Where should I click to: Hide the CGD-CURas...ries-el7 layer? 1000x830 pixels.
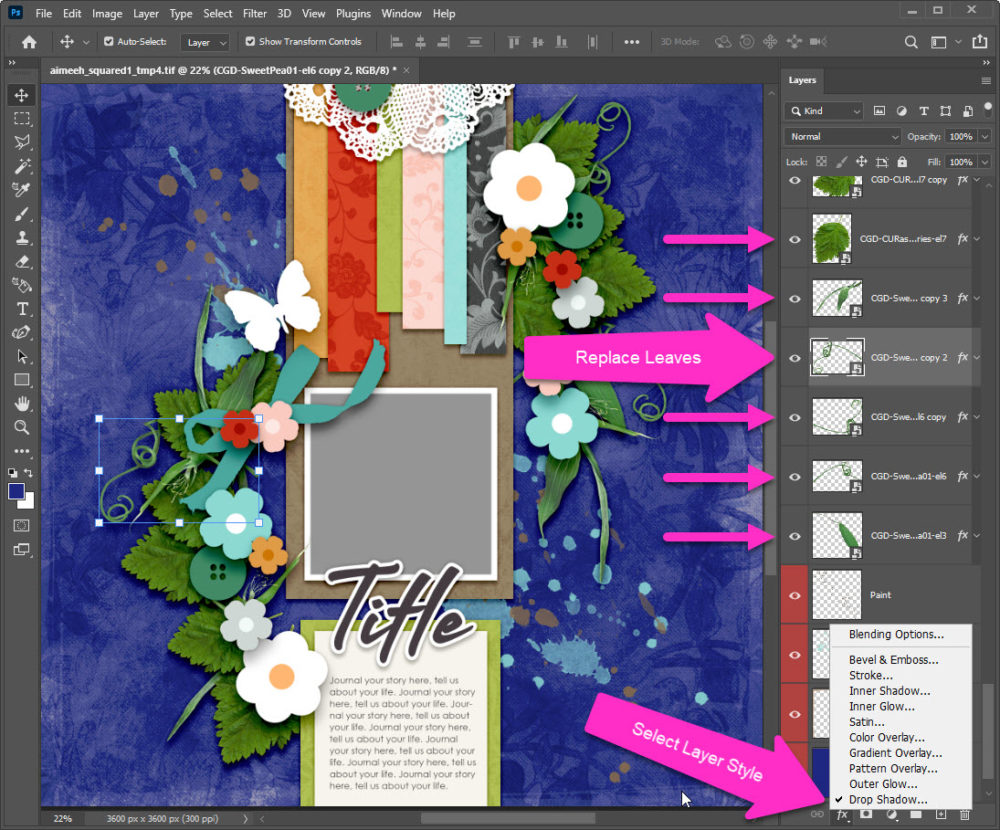pyautogui.click(x=795, y=239)
